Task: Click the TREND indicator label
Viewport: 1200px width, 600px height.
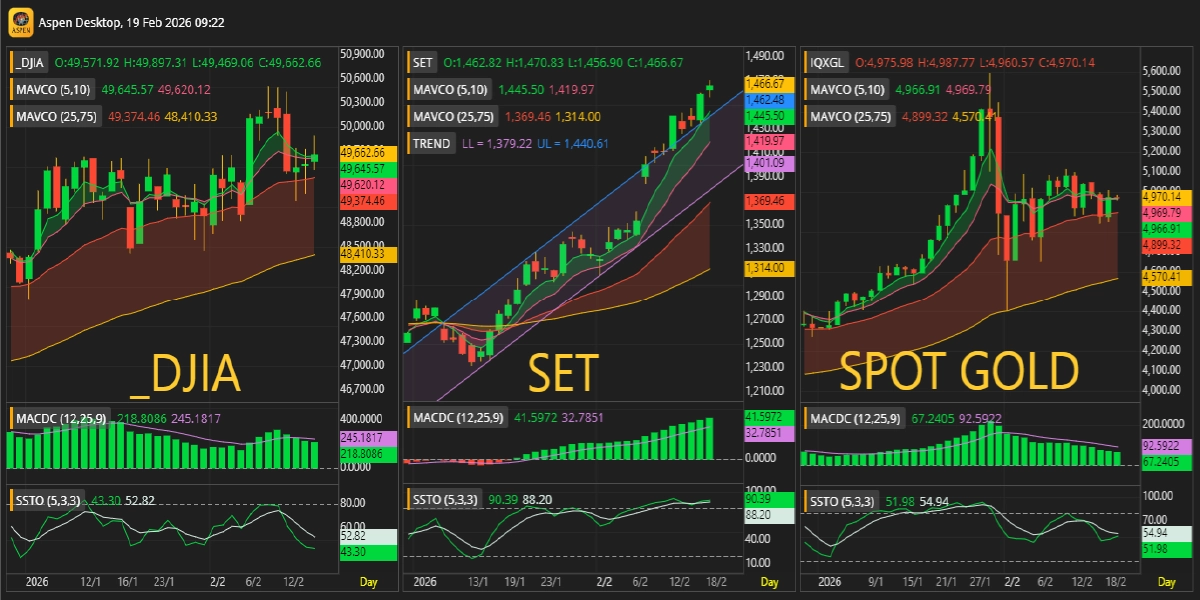Action: point(431,144)
